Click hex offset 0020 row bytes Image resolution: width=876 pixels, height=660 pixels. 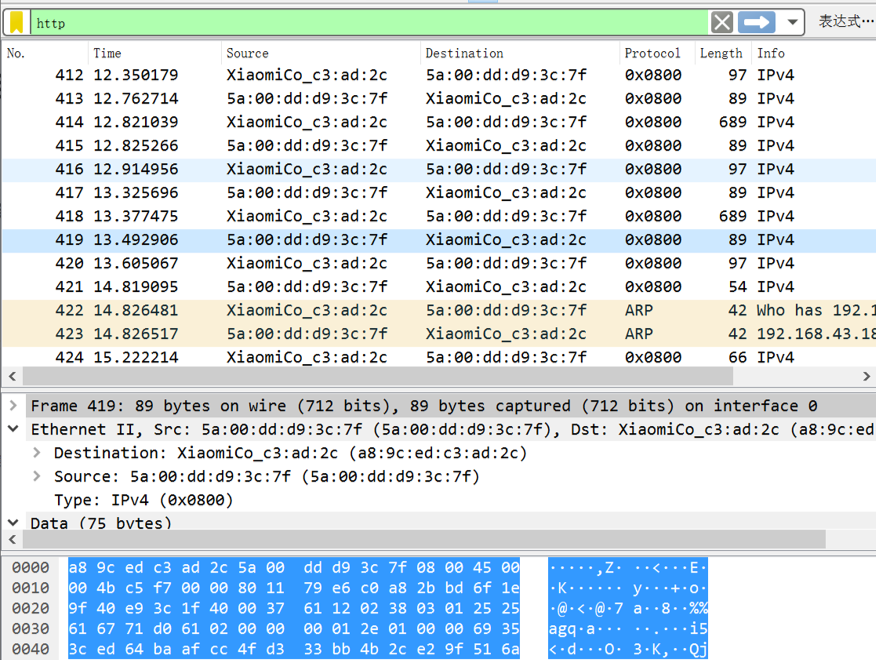coord(294,608)
